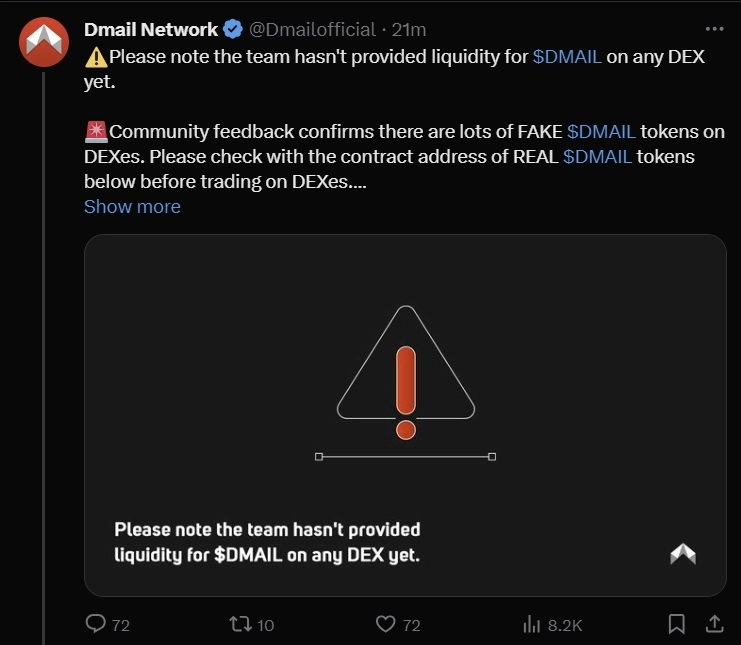741x645 pixels.
Task: Click the verified badge next to Dmail Network
Action: [x=232, y=29]
